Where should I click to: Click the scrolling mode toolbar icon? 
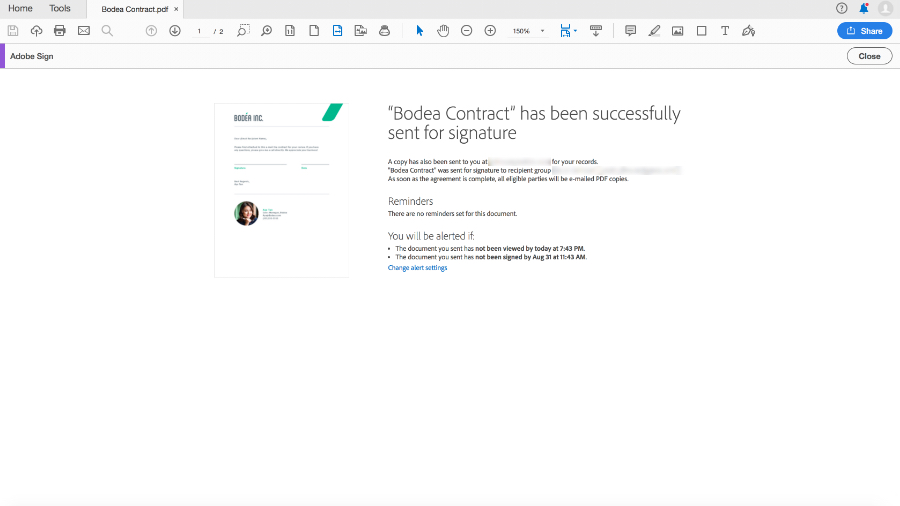pos(596,31)
